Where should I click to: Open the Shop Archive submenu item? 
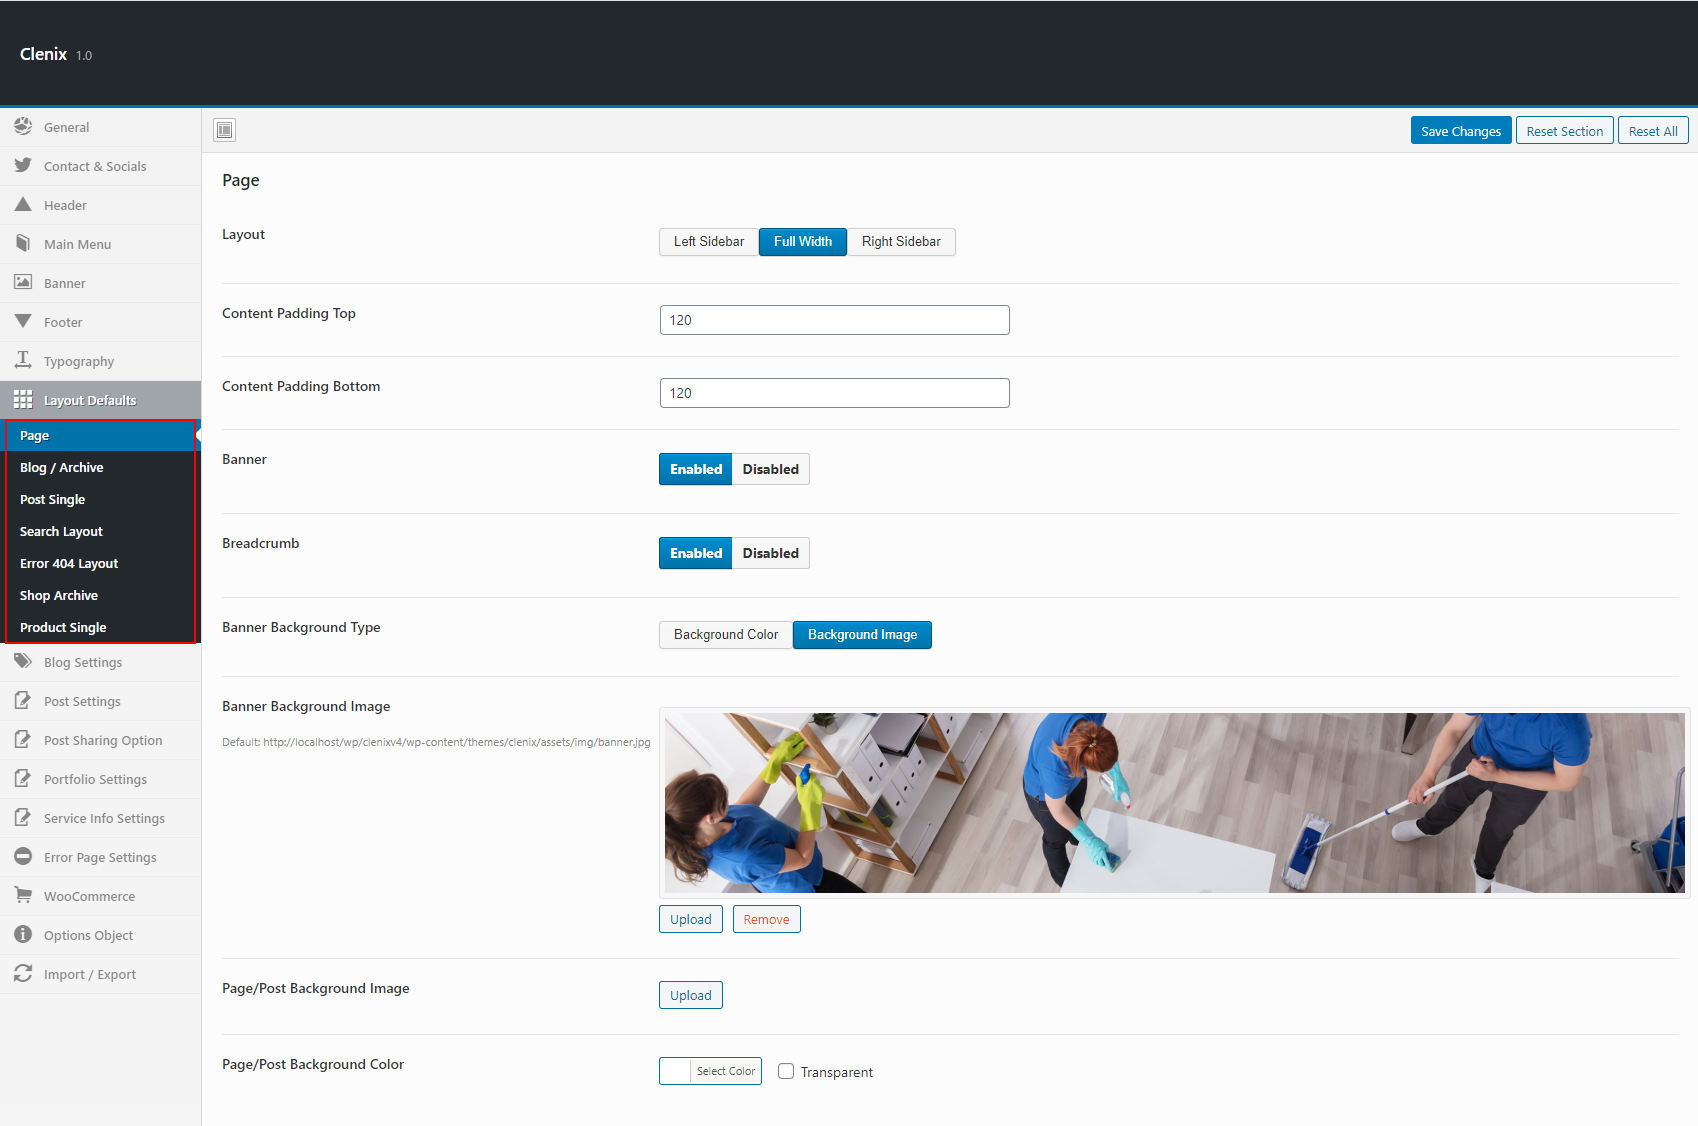pyautogui.click(x=100, y=596)
